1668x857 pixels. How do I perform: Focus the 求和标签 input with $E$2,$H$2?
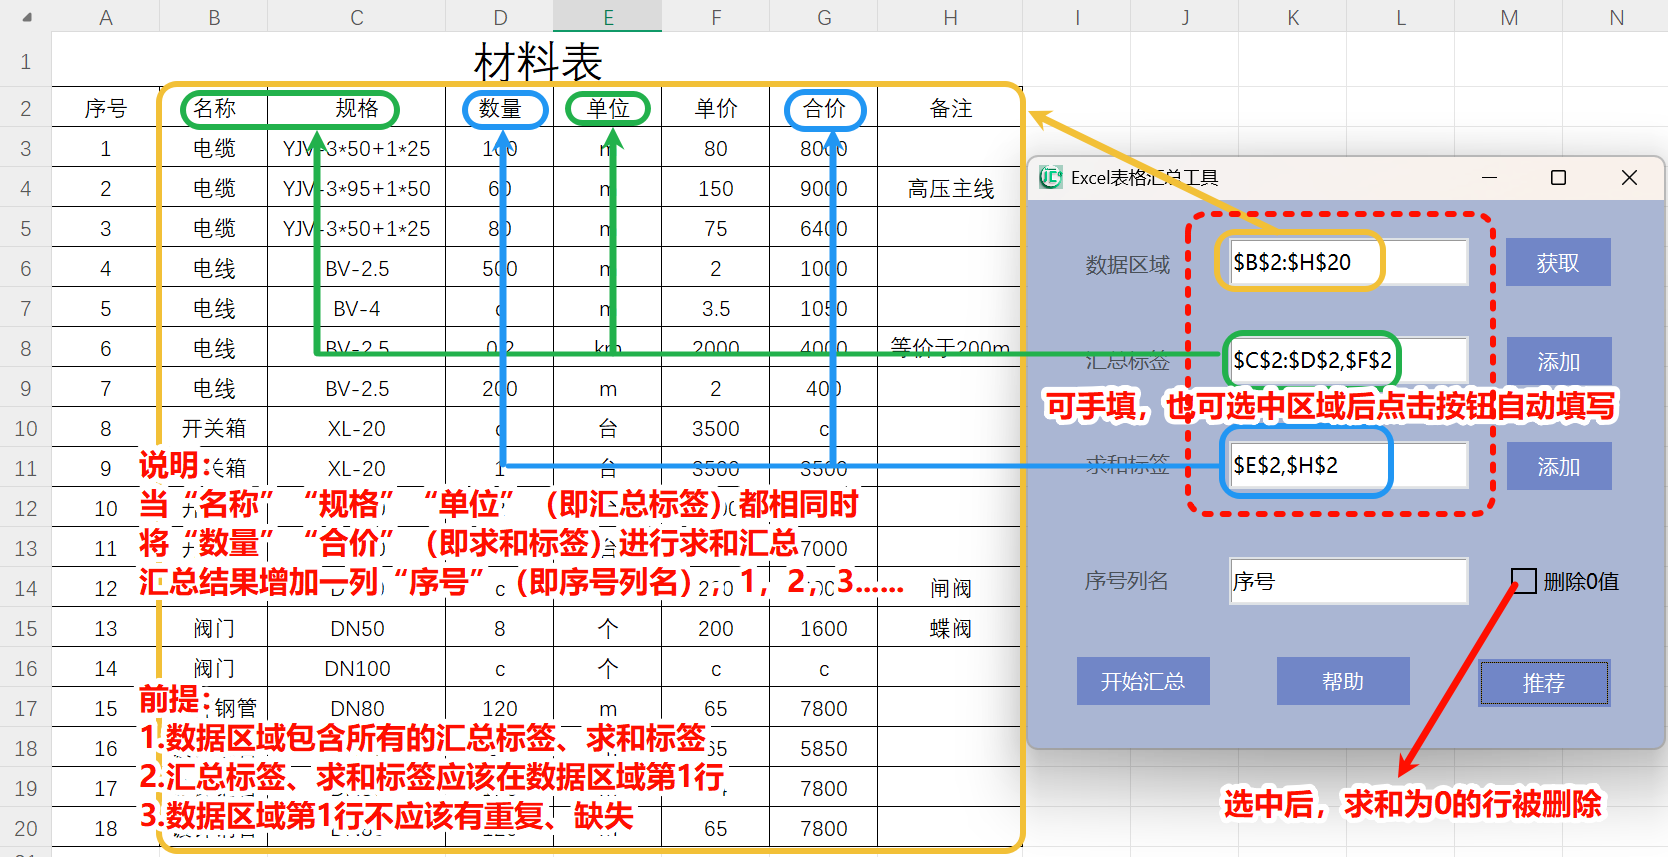point(1349,465)
